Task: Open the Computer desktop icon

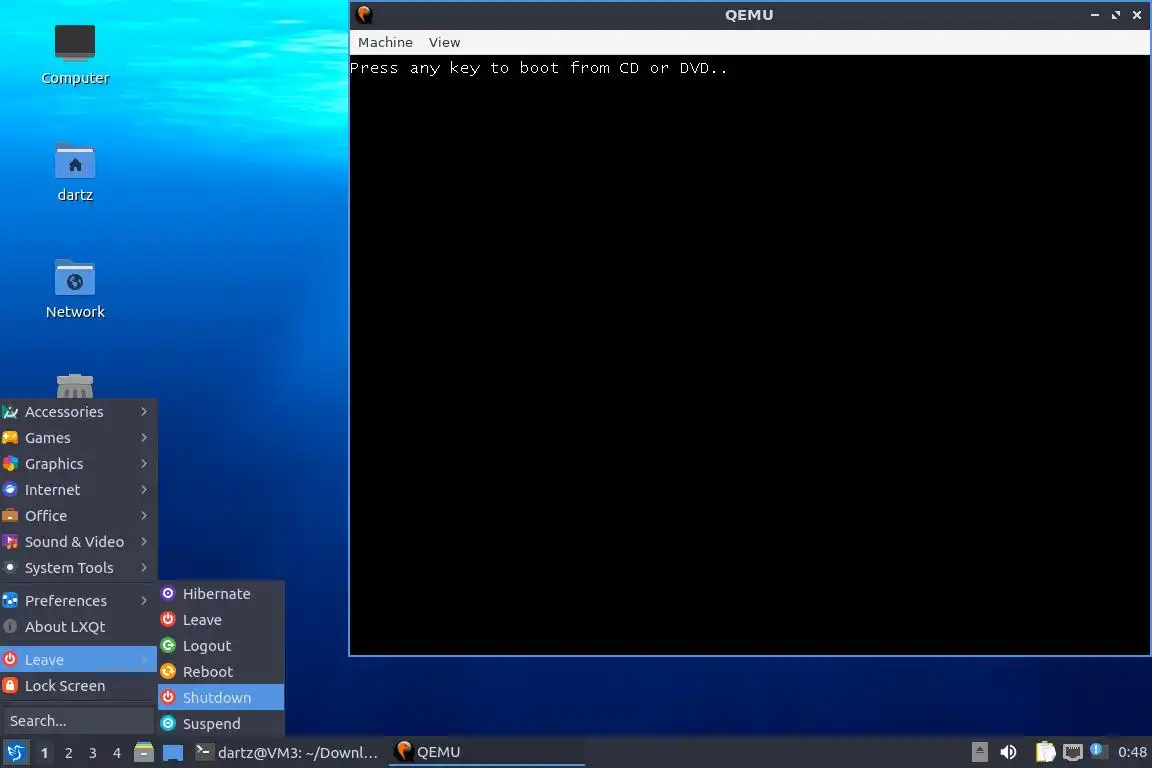Action: [75, 54]
